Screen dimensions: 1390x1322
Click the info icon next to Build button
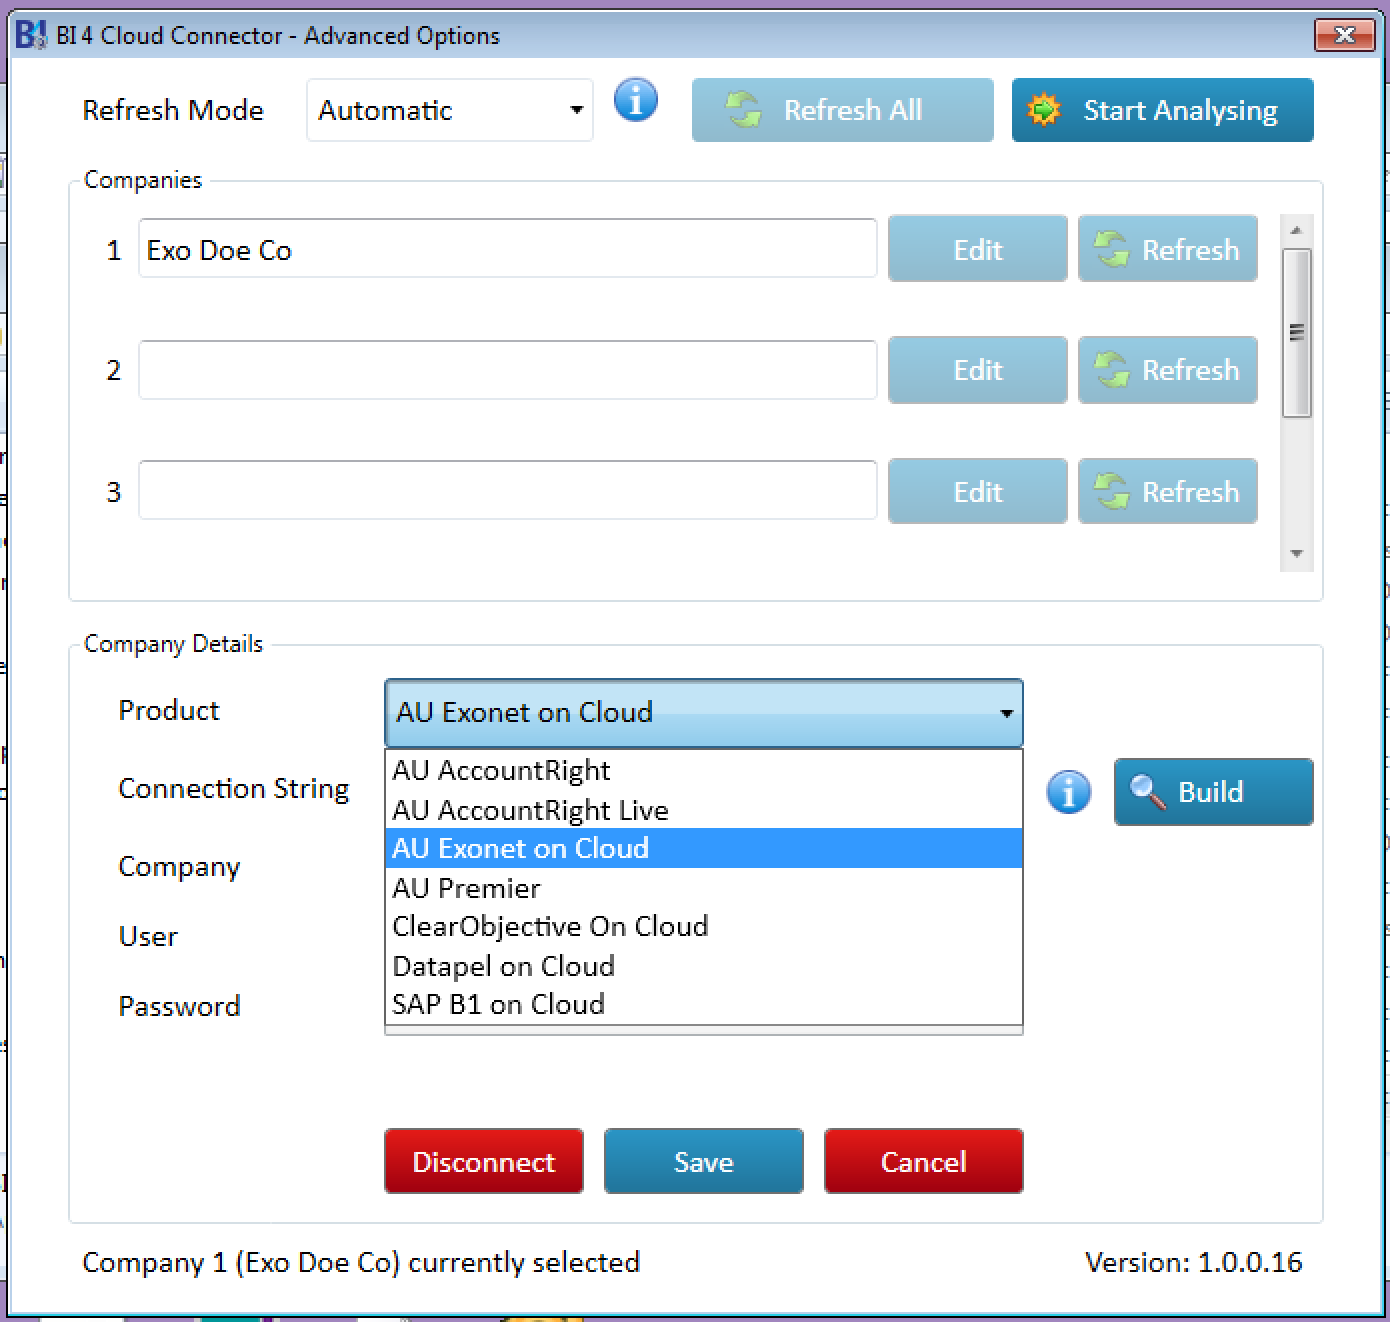(1069, 792)
